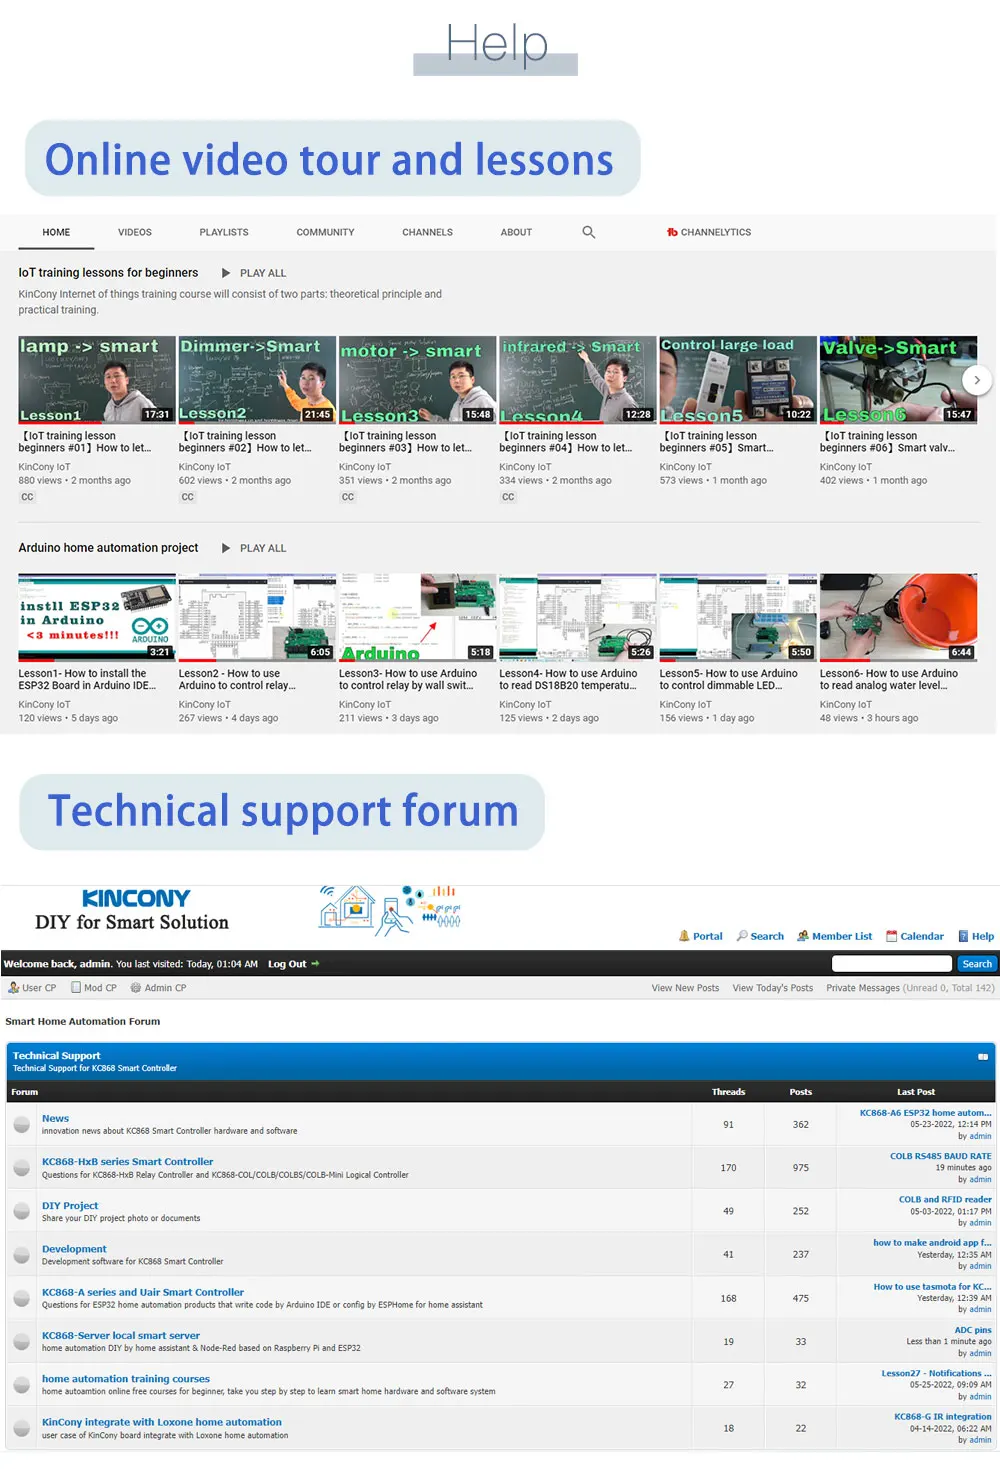Collapse the Technical Support category
Viewport: 1000px width, 1469px height.
tap(983, 1057)
